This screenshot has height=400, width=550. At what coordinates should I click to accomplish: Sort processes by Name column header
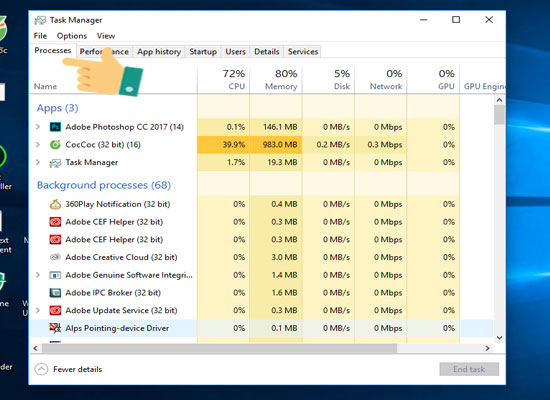click(x=45, y=86)
